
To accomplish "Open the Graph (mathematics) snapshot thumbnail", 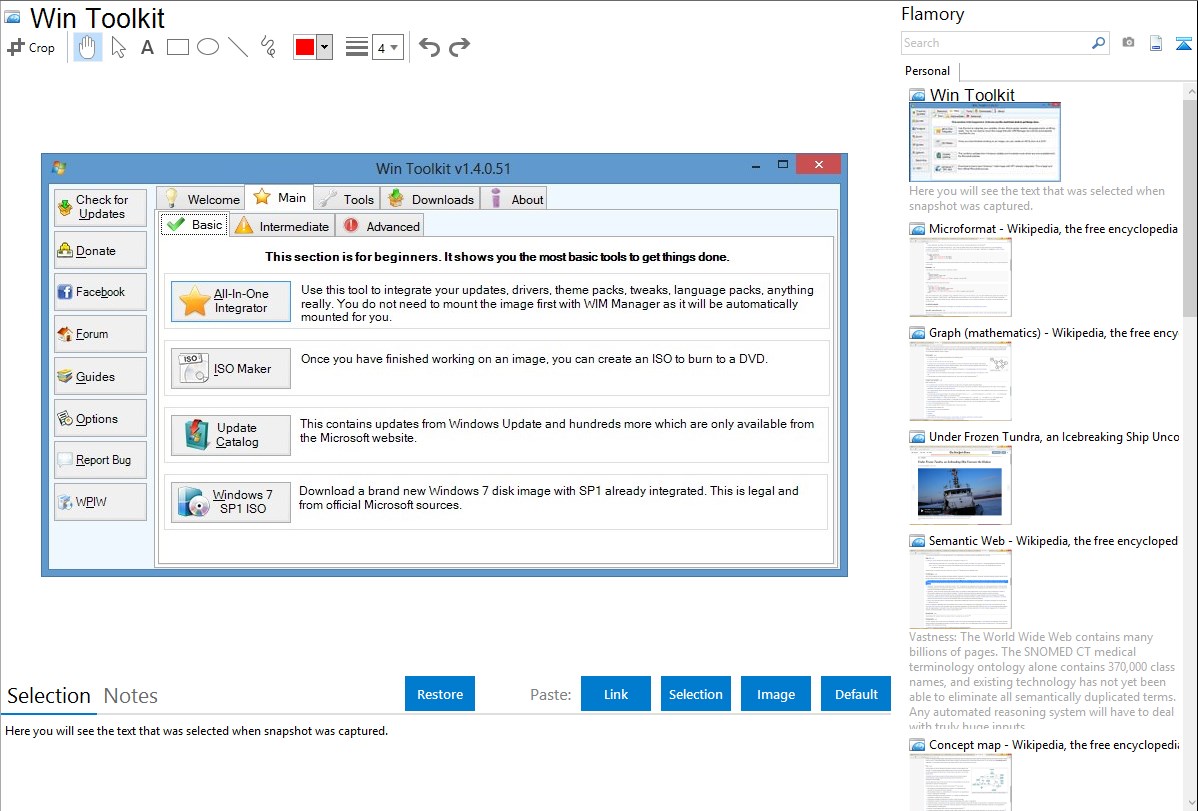I will (x=960, y=381).
